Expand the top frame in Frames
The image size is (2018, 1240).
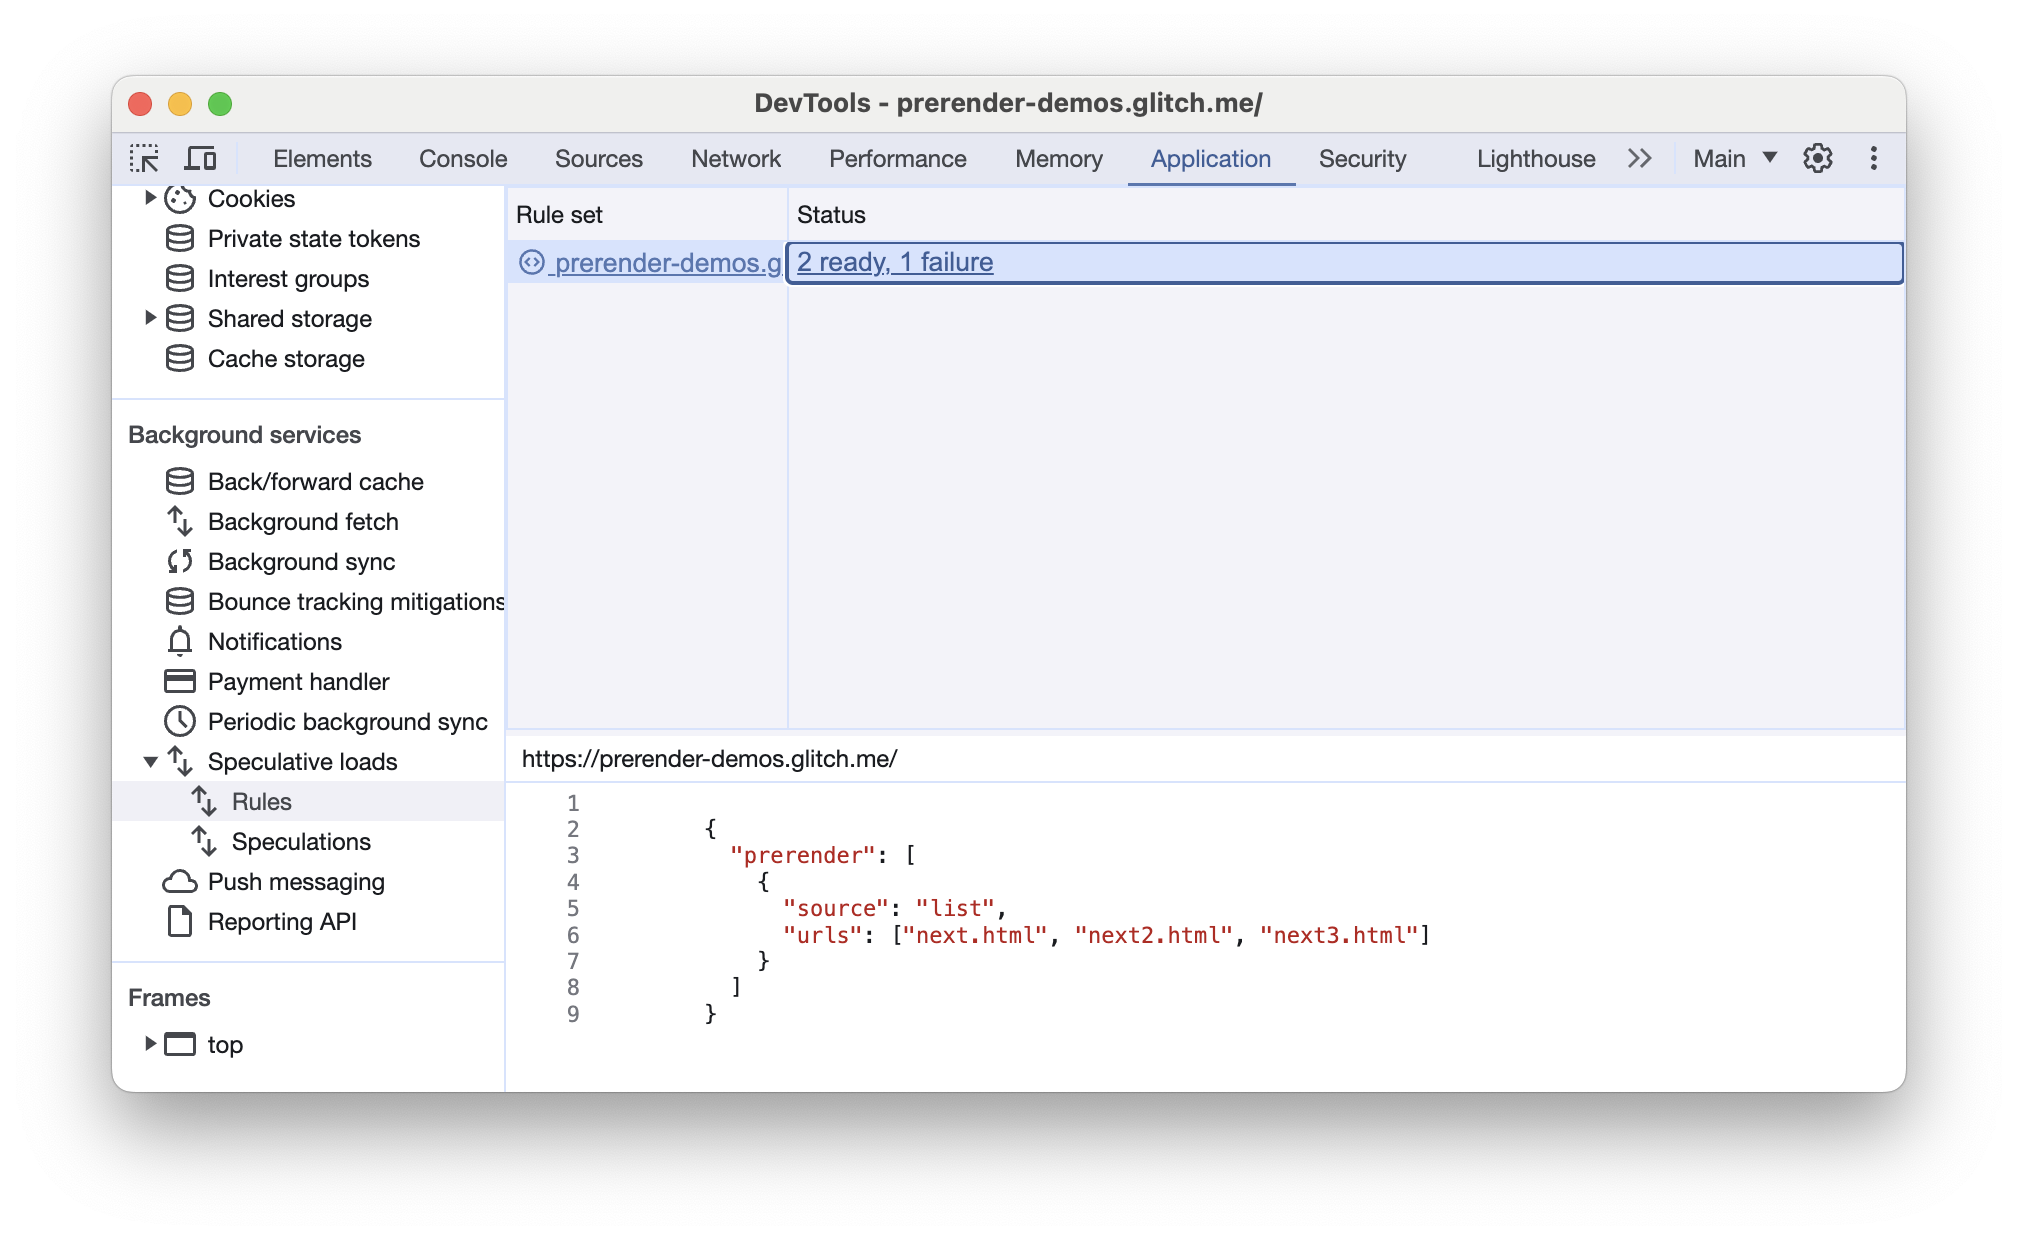(x=151, y=1044)
